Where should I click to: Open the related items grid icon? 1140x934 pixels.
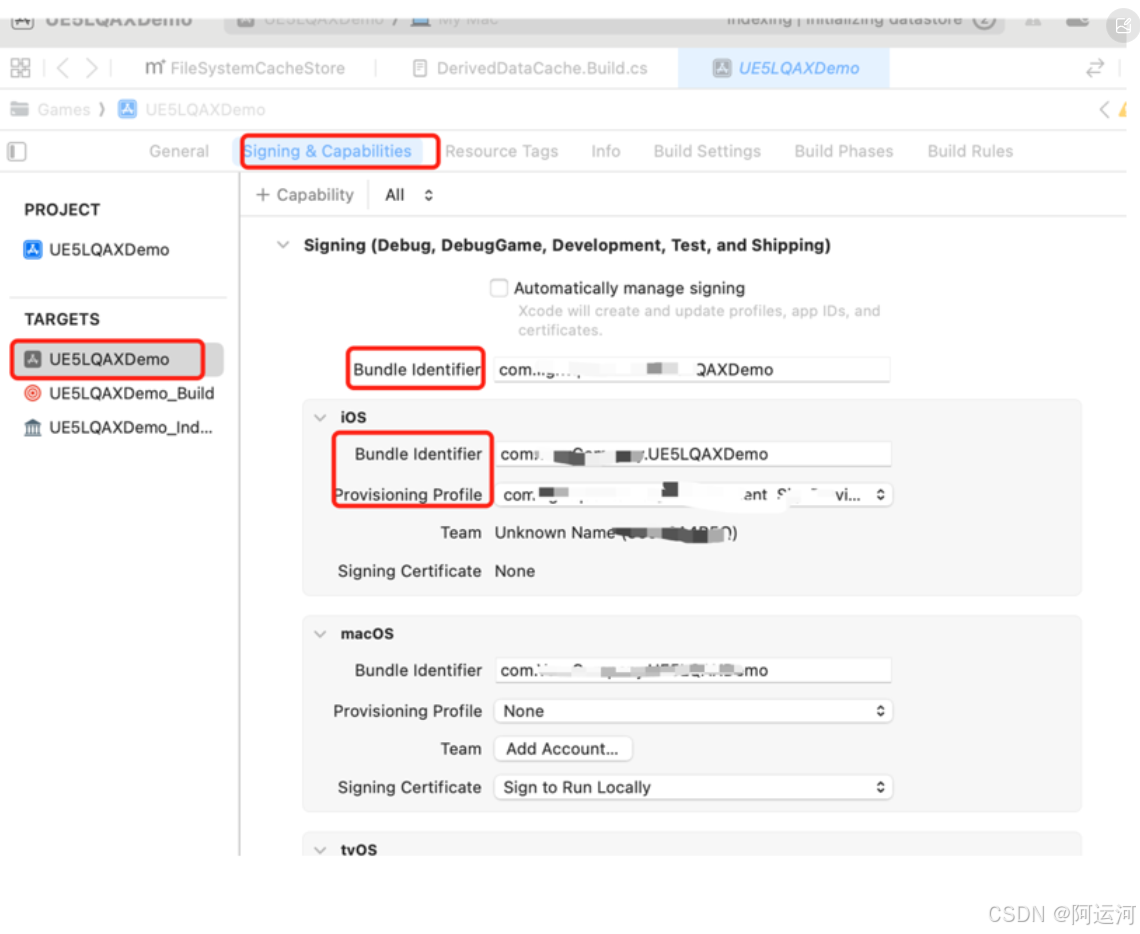(20, 68)
